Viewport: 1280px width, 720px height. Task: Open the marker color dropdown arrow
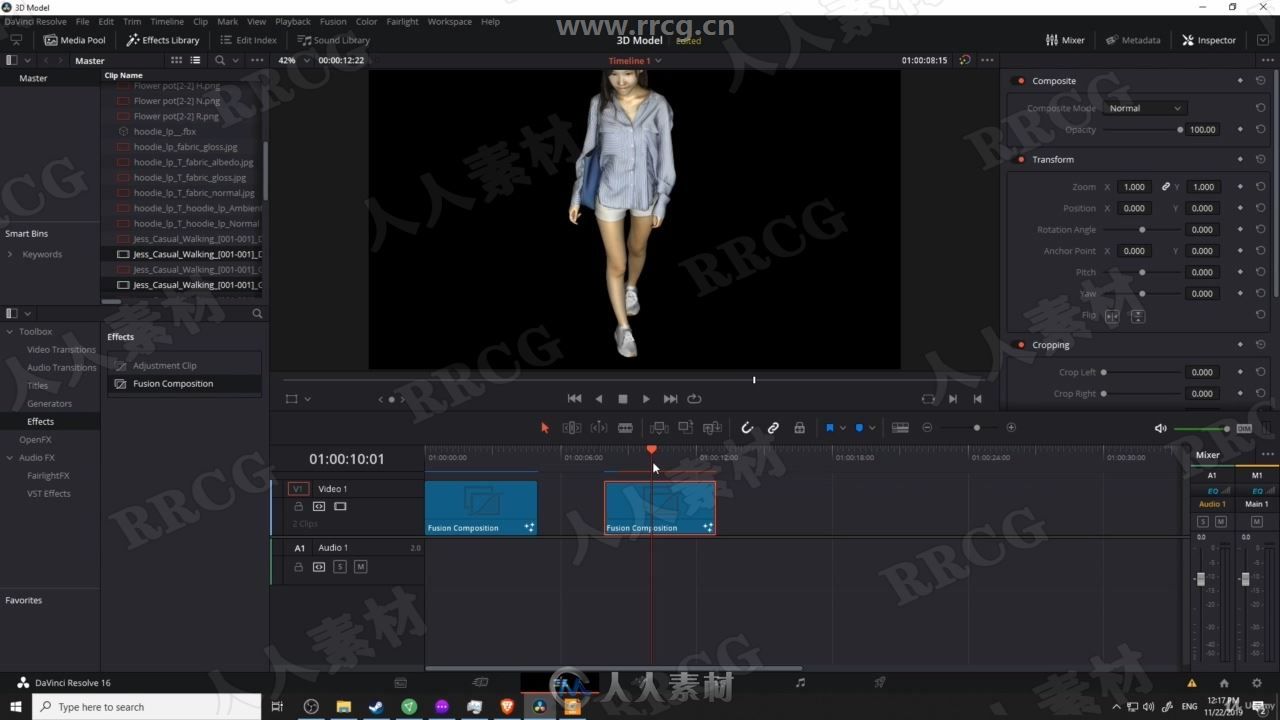click(x=872, y=428)
